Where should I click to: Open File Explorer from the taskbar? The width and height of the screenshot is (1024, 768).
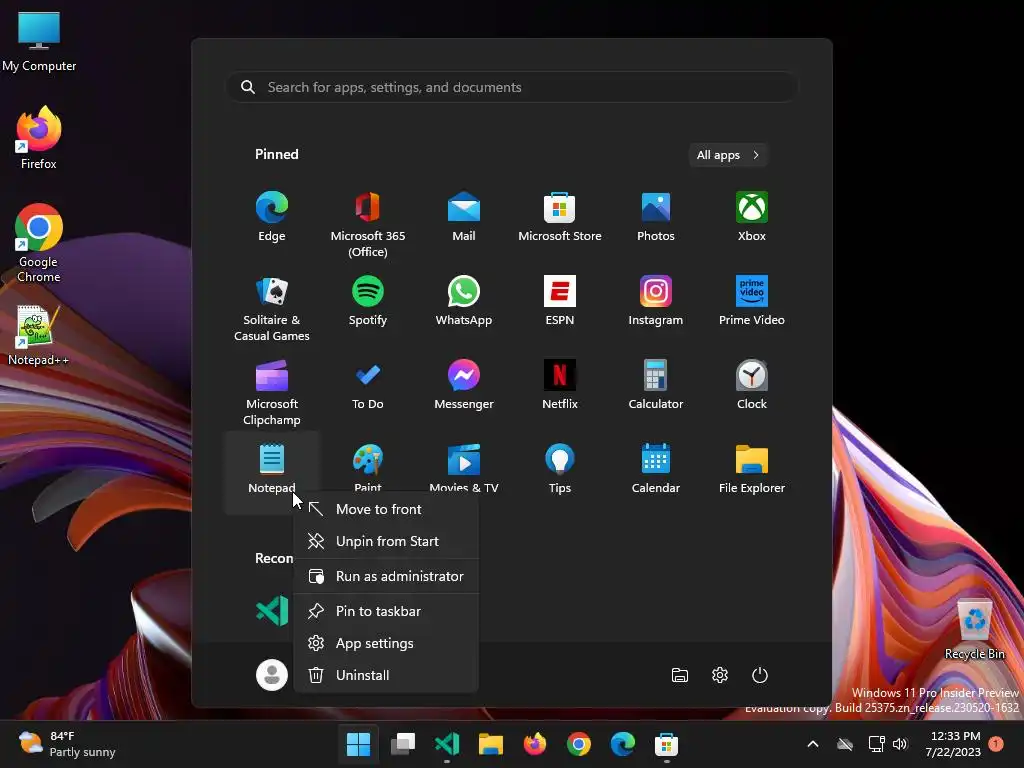click(x=490, y=744)
